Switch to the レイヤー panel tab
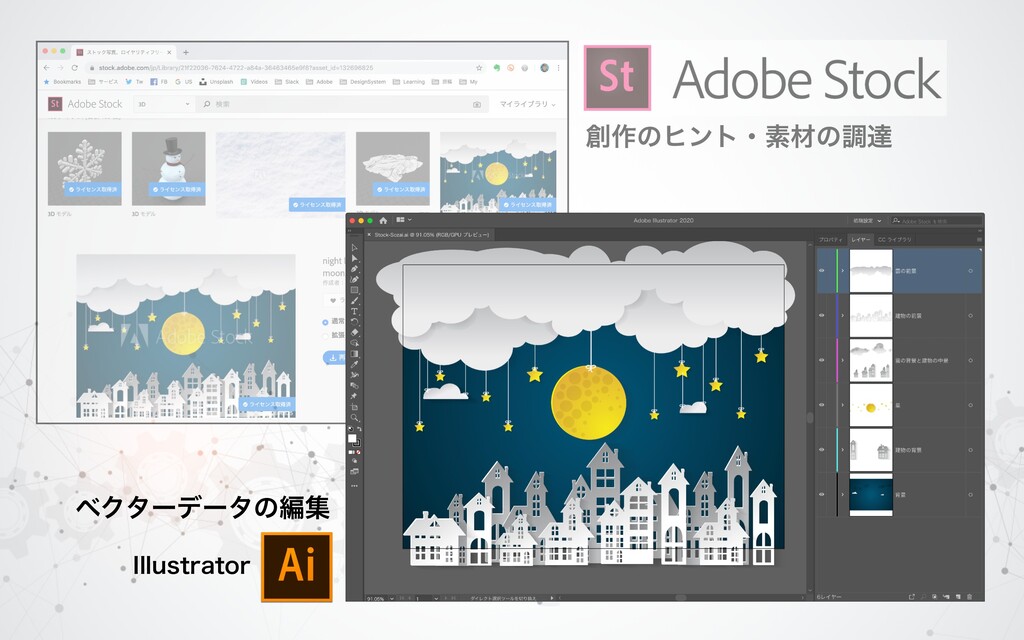Image resolution: width=1024 pixels, height=640 pixels. point(860,240)
